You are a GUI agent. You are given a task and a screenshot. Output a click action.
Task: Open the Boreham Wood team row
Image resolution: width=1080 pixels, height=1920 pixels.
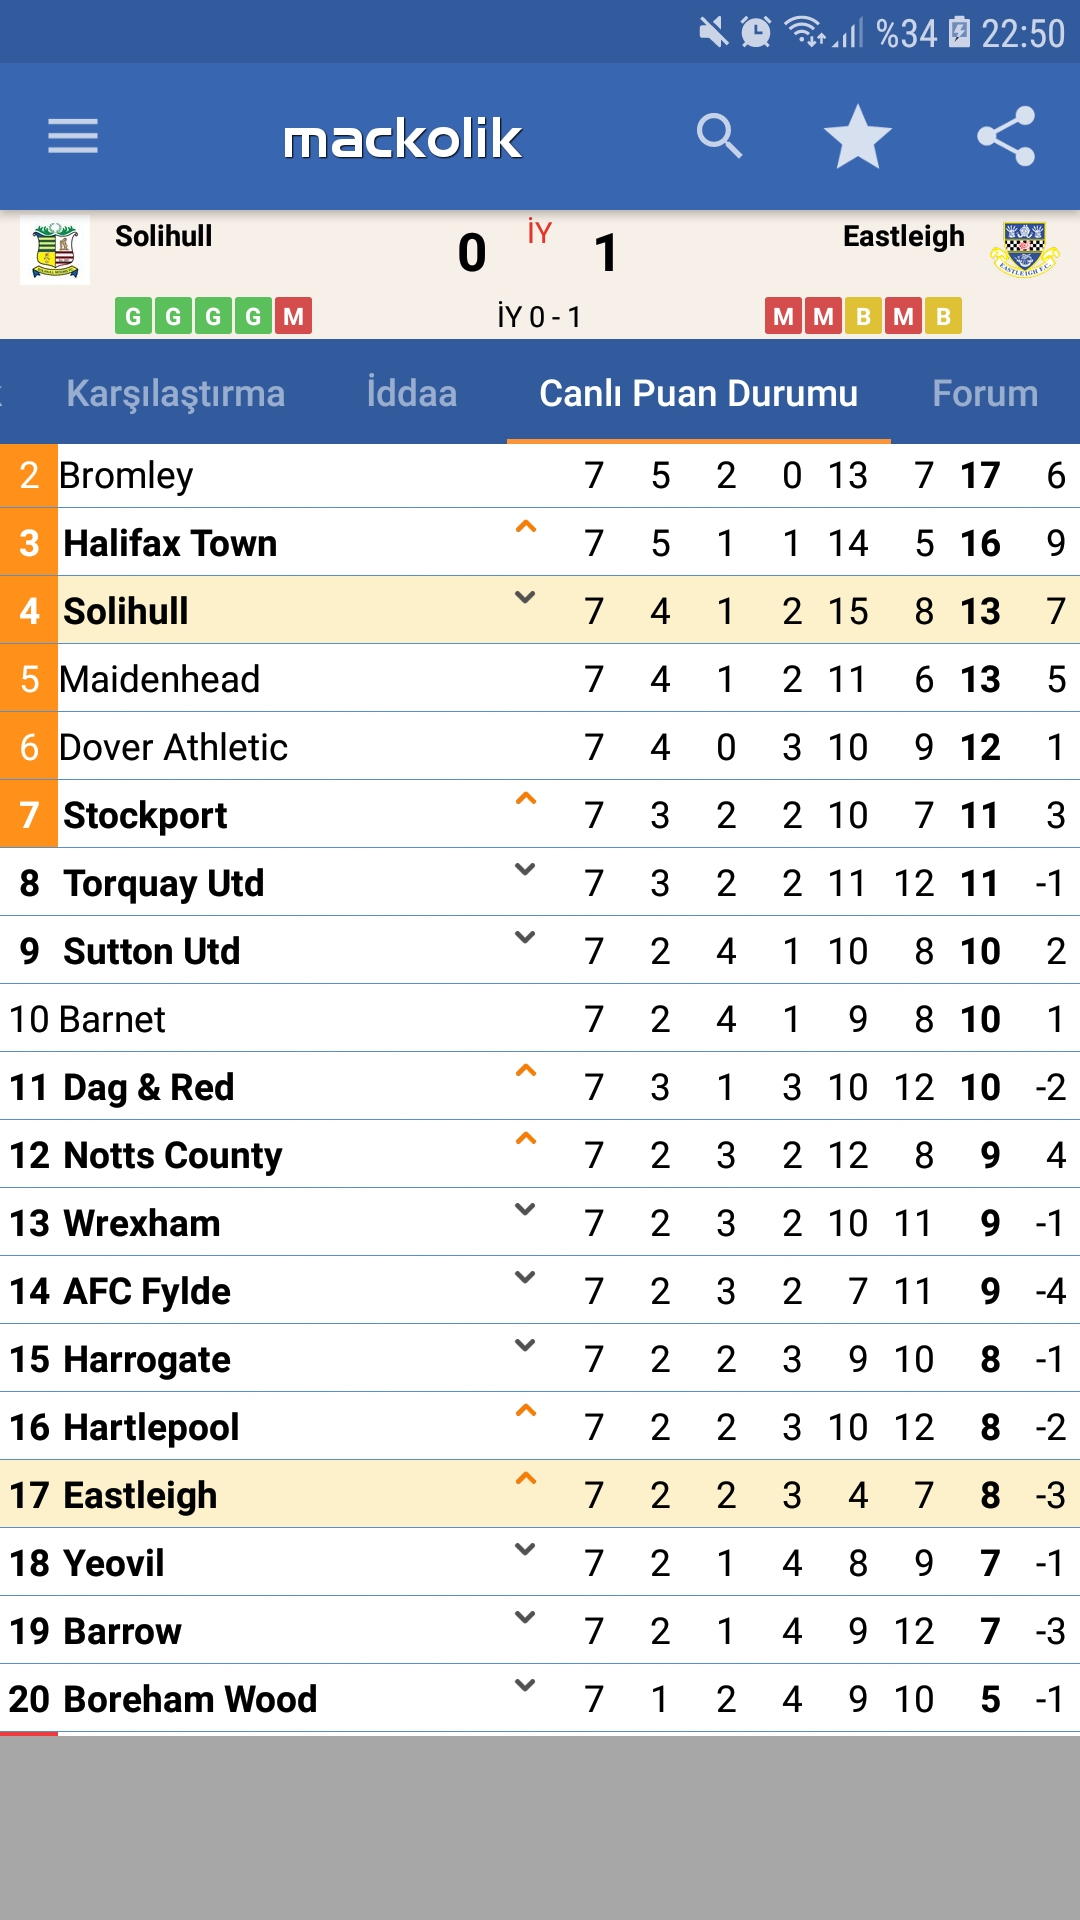click(540, 1699)
